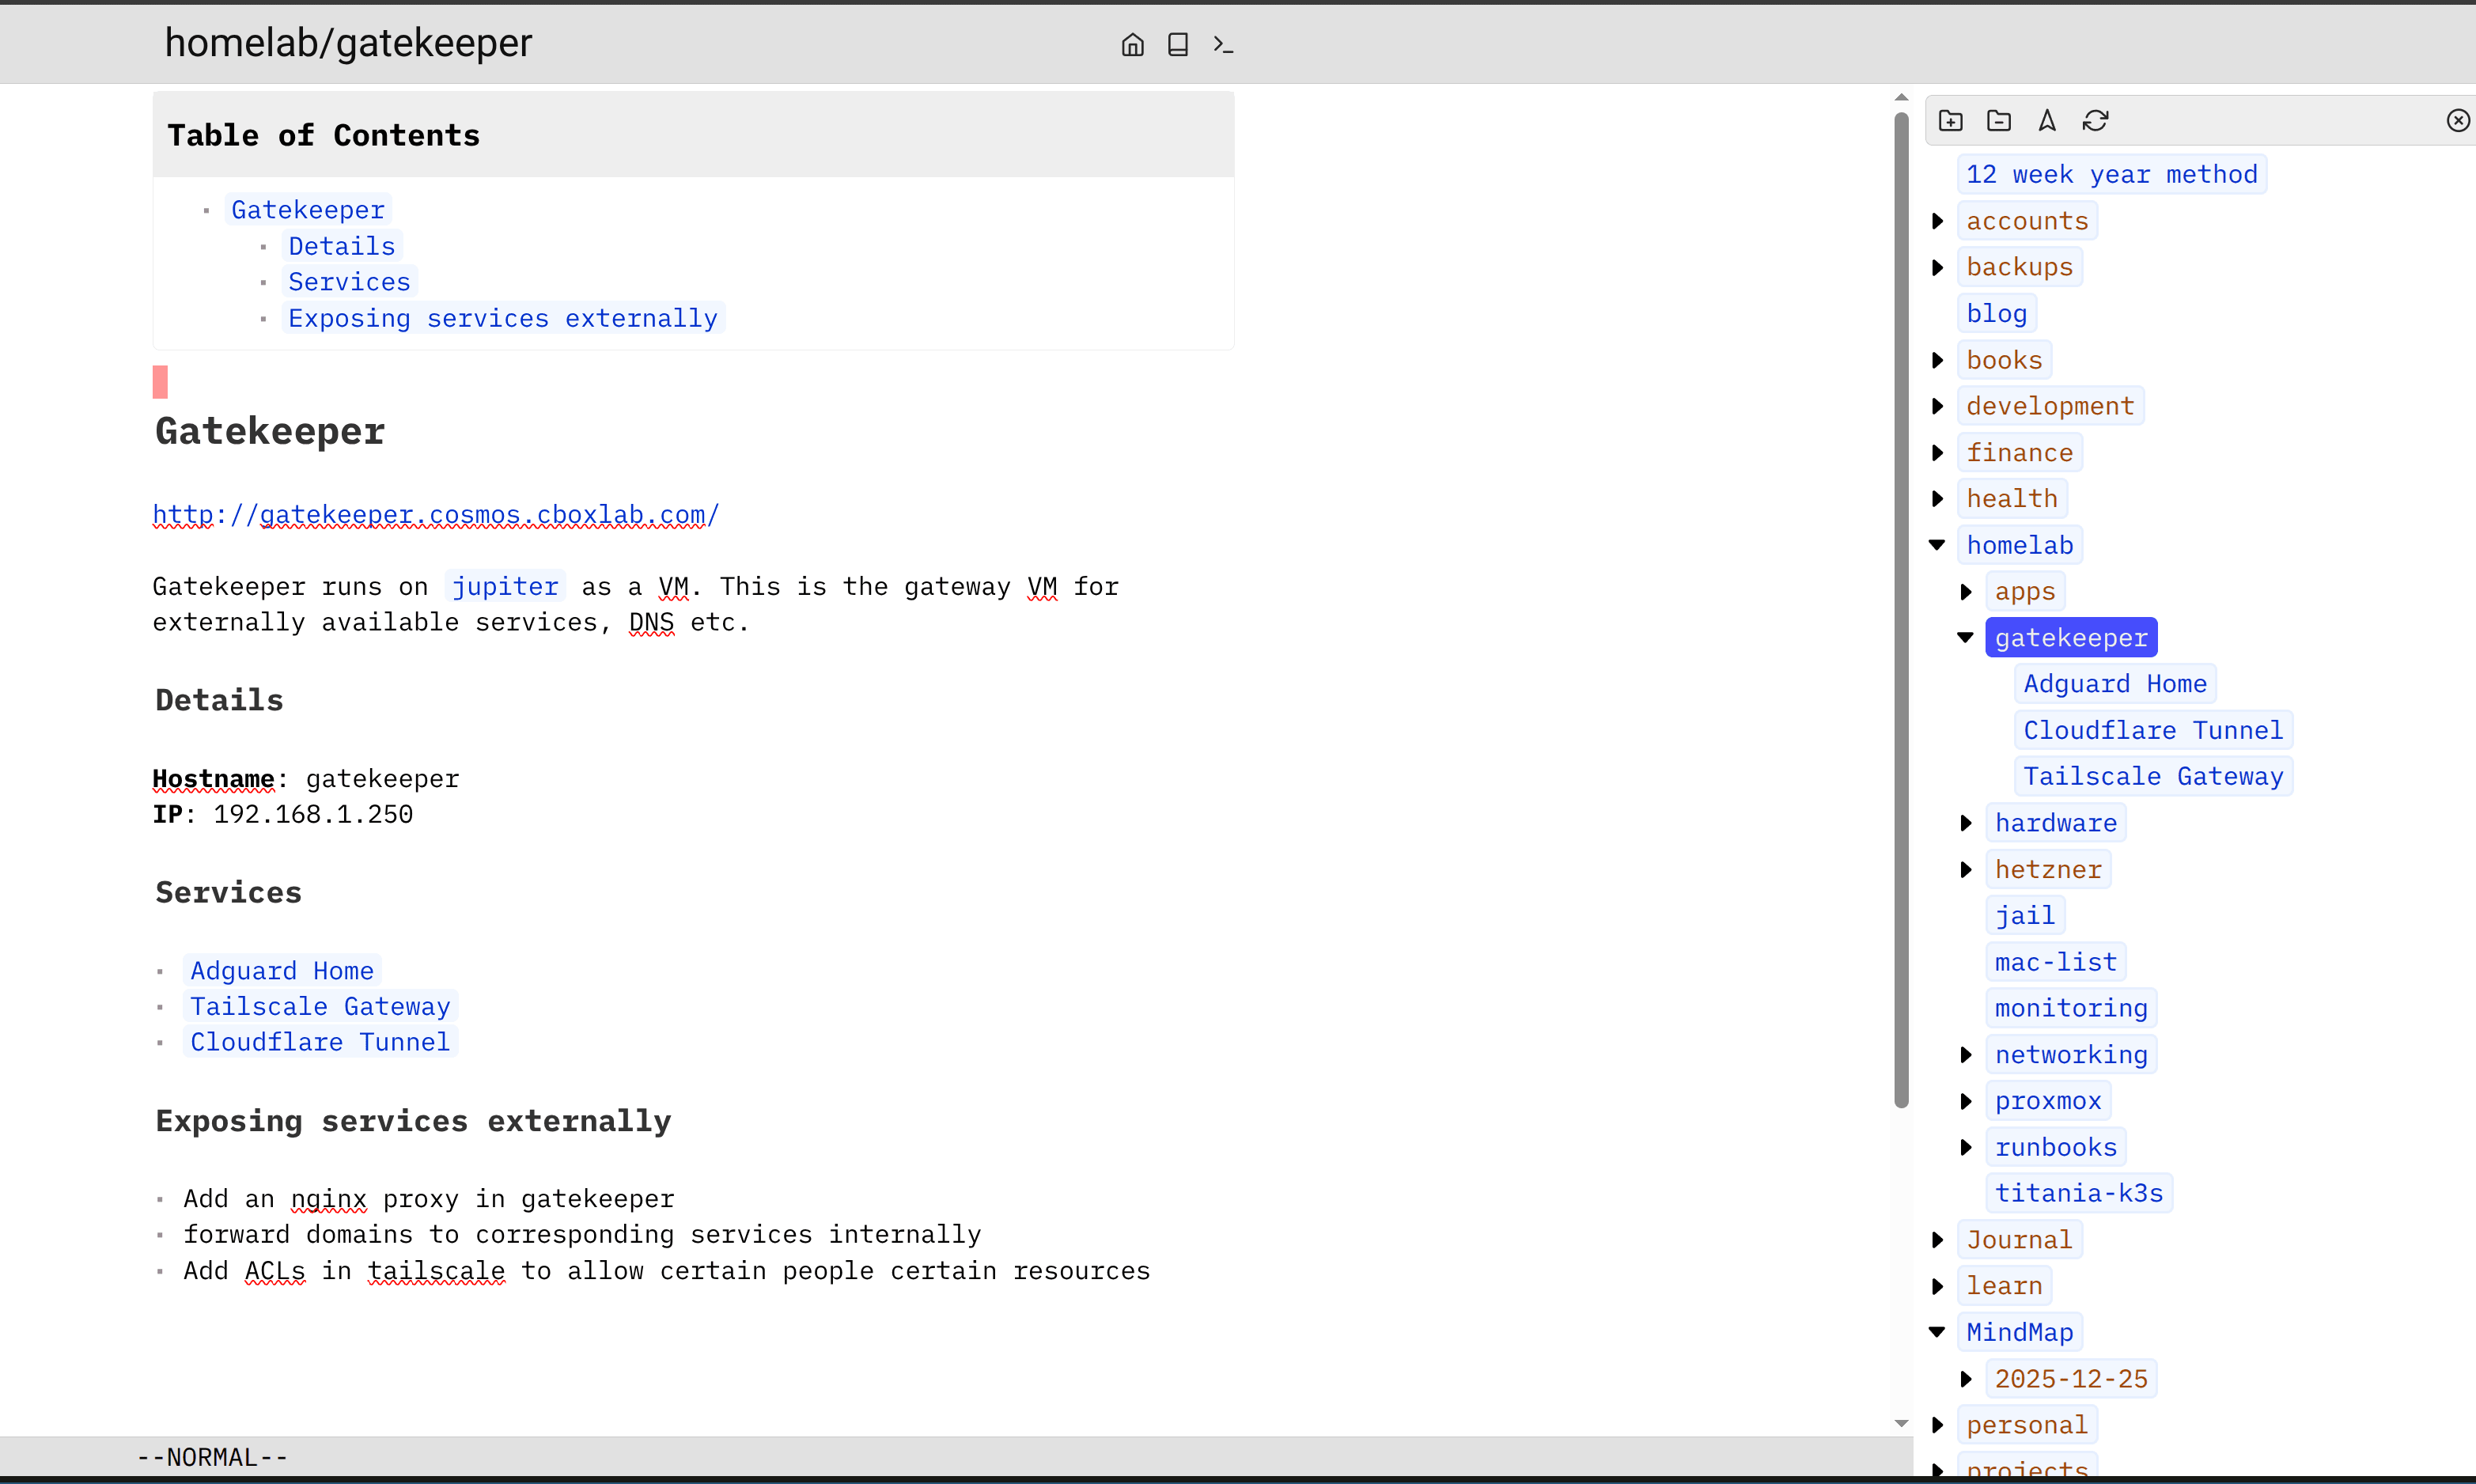Open the Cloudflare Tunnel page link
The image size is (2476, 1484).
tap(319, 1041)
